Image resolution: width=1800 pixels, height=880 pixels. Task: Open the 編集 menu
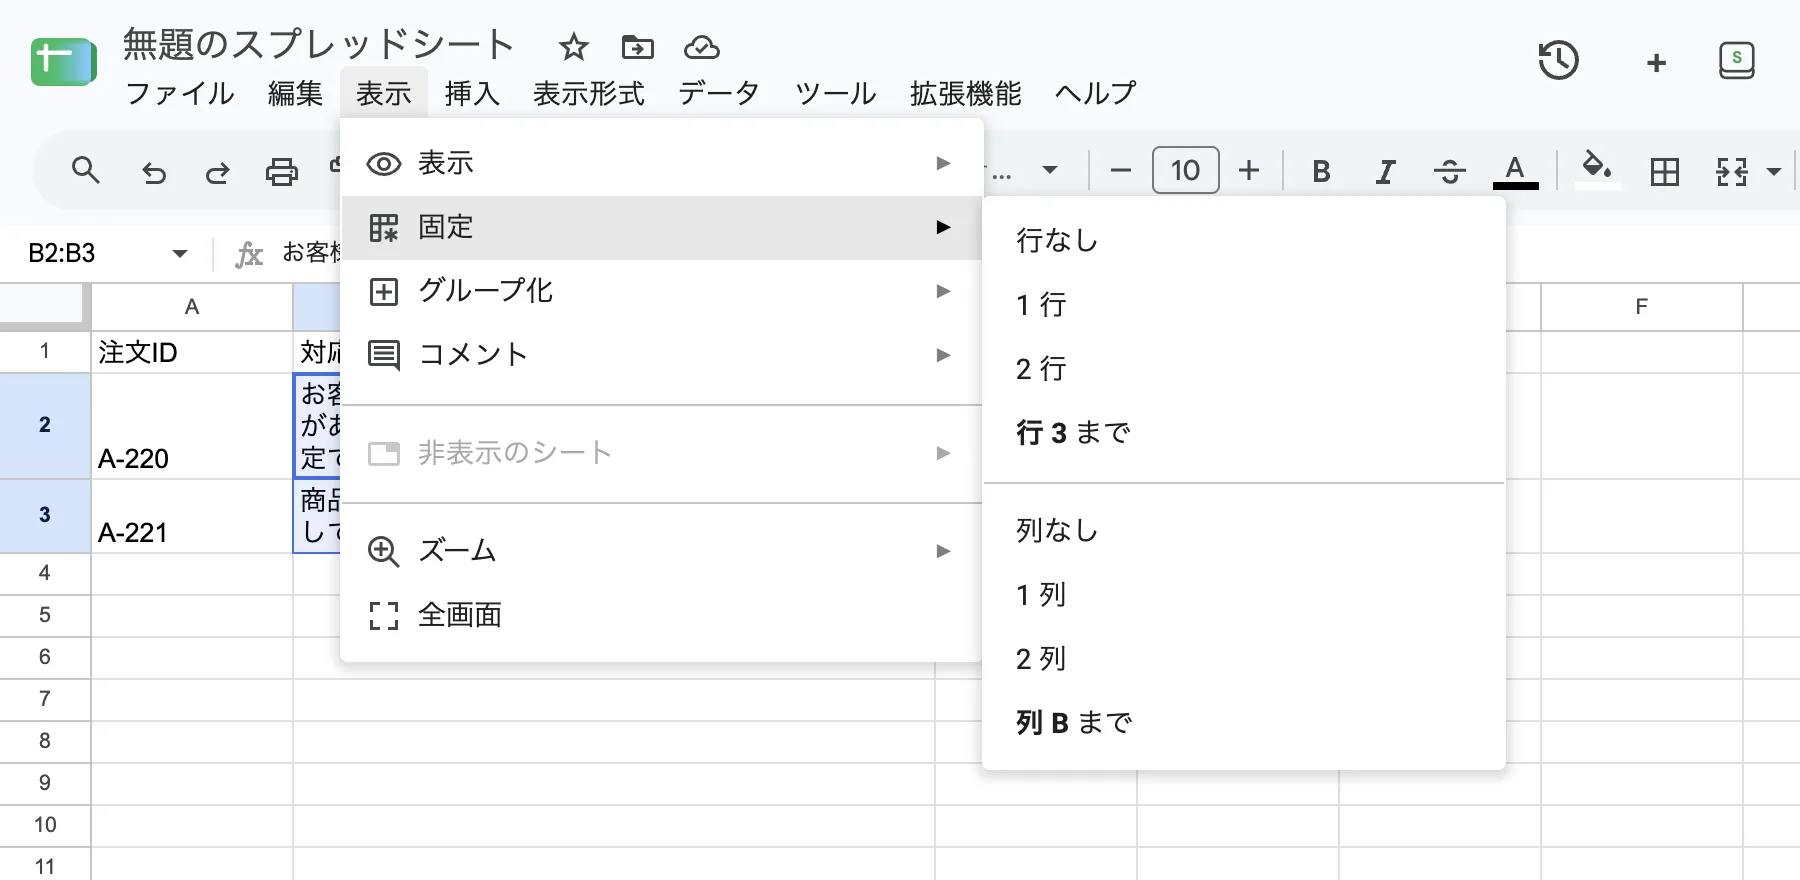(295, 93)
